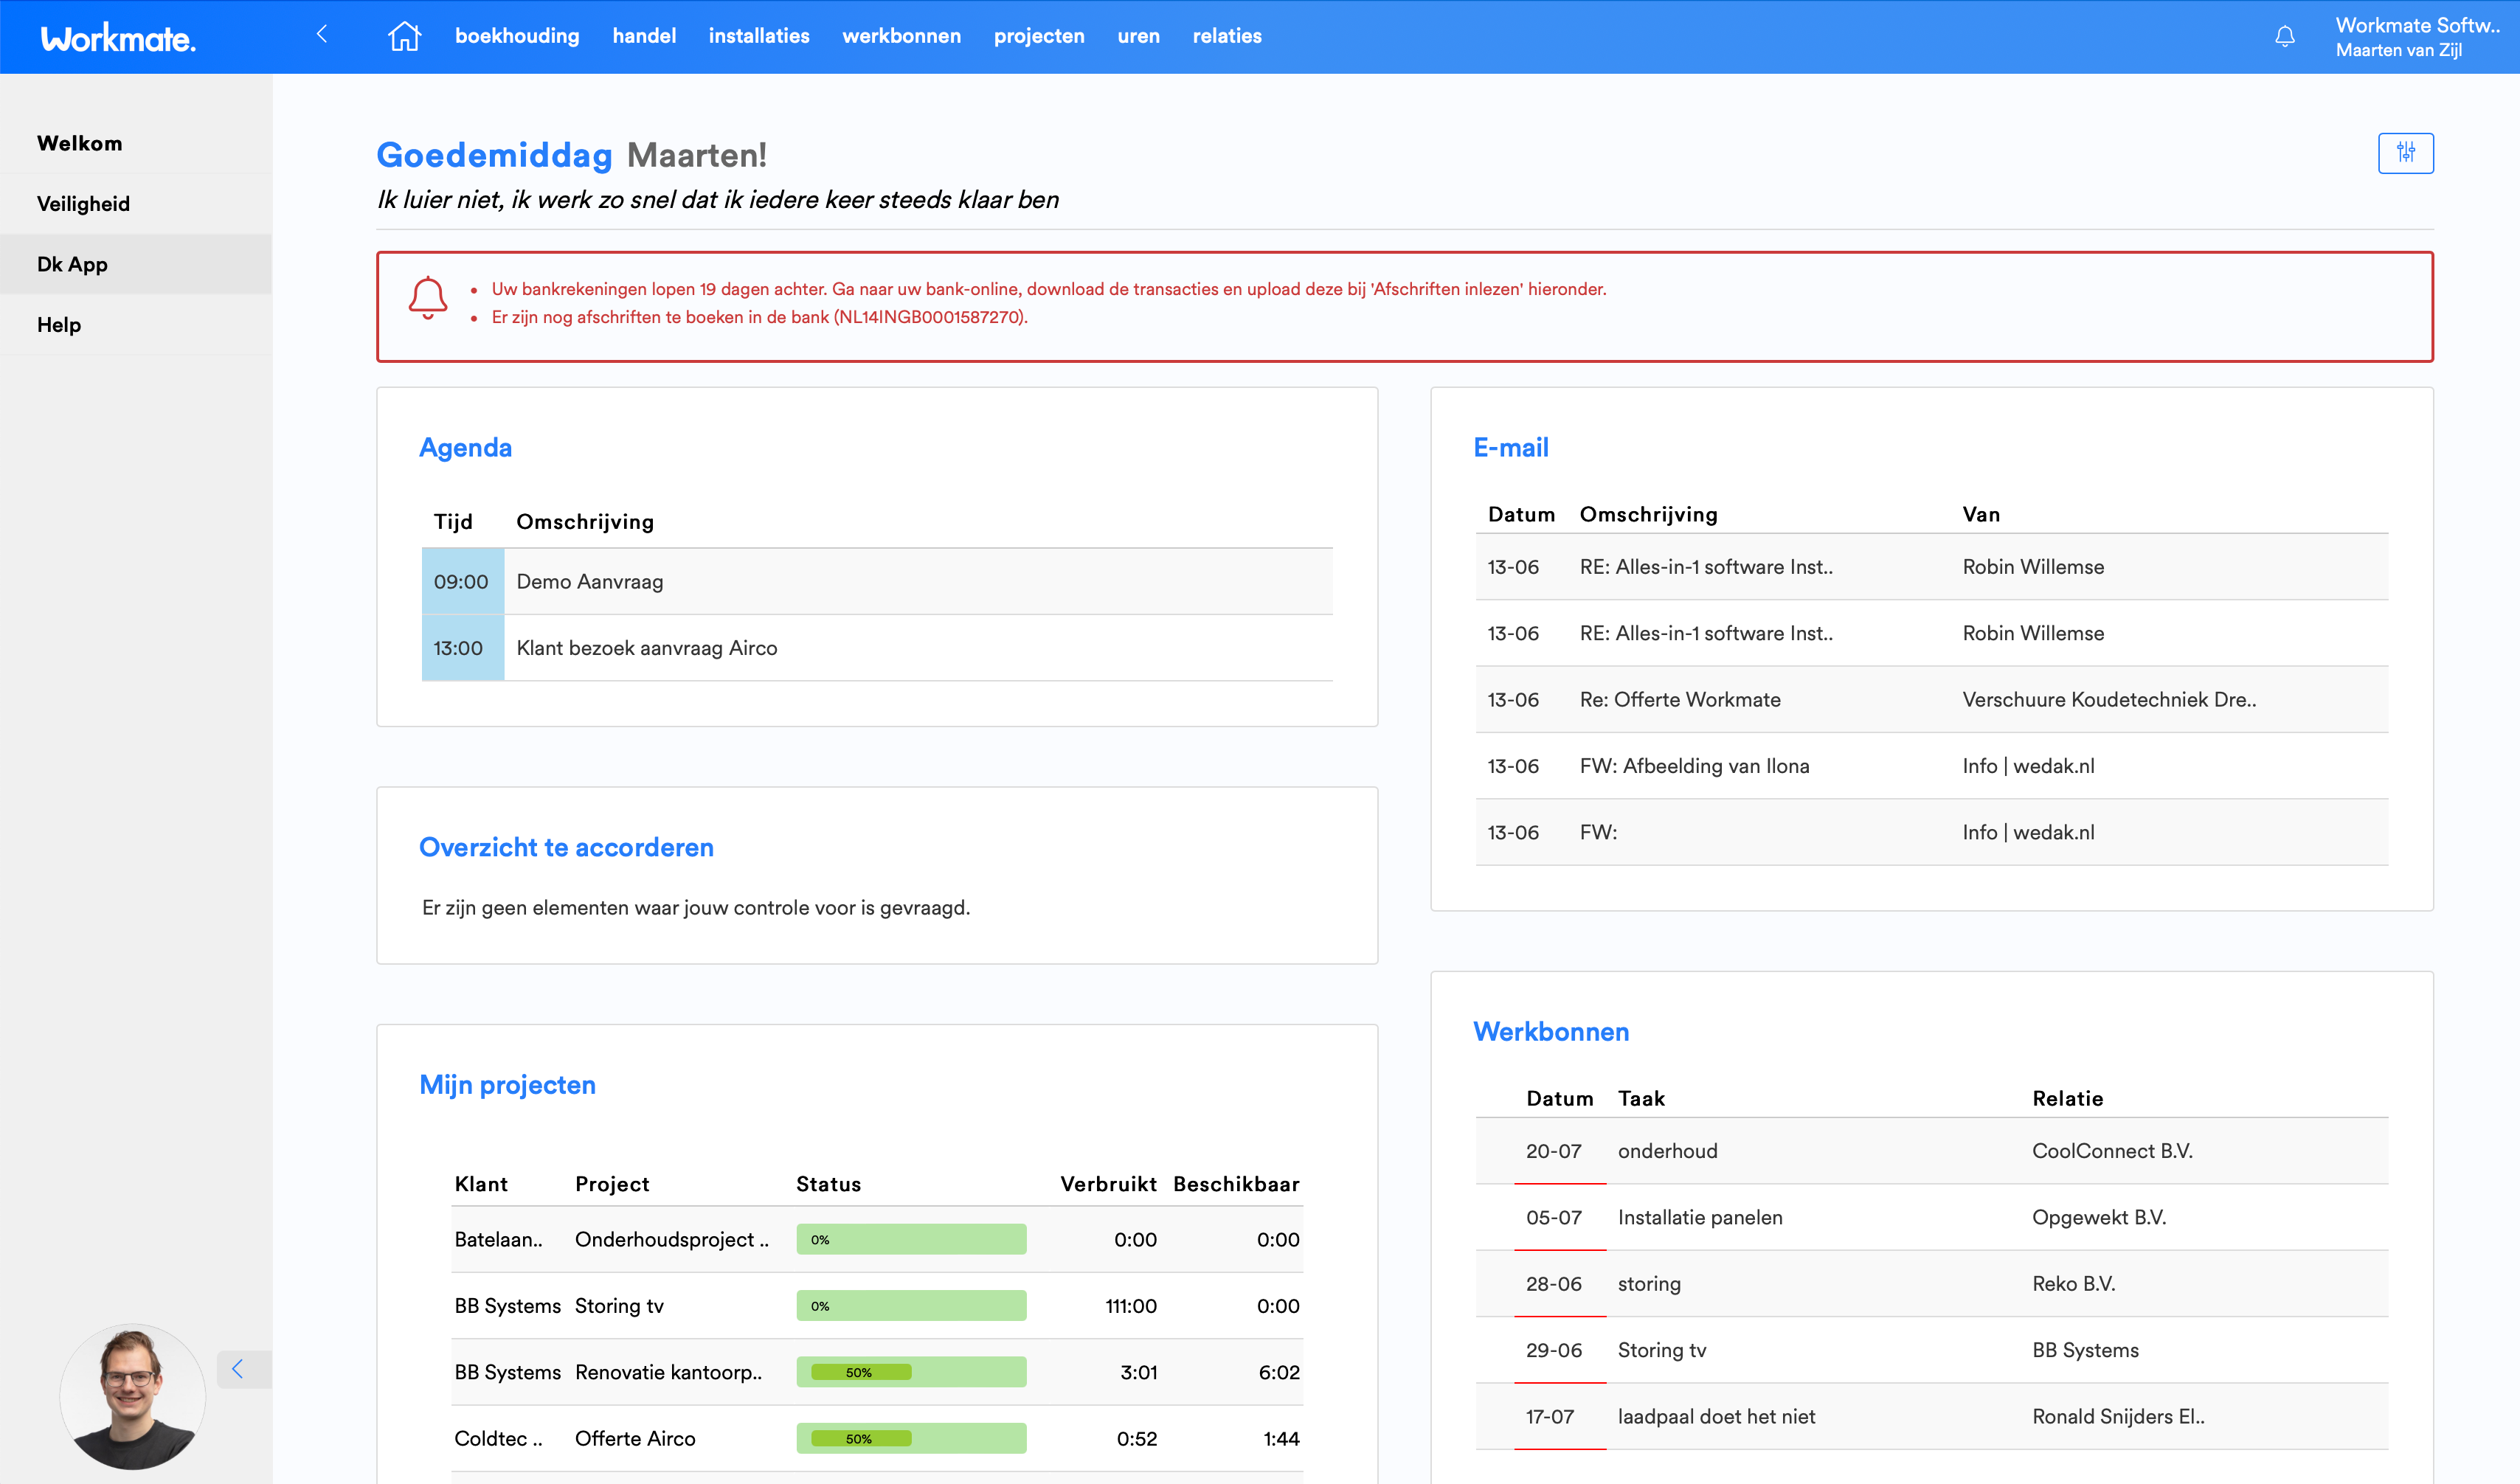Viewport: 2520px width, 1484px height.
Task: Click the Agenda section heading
Action: click(x=465, y=447)
